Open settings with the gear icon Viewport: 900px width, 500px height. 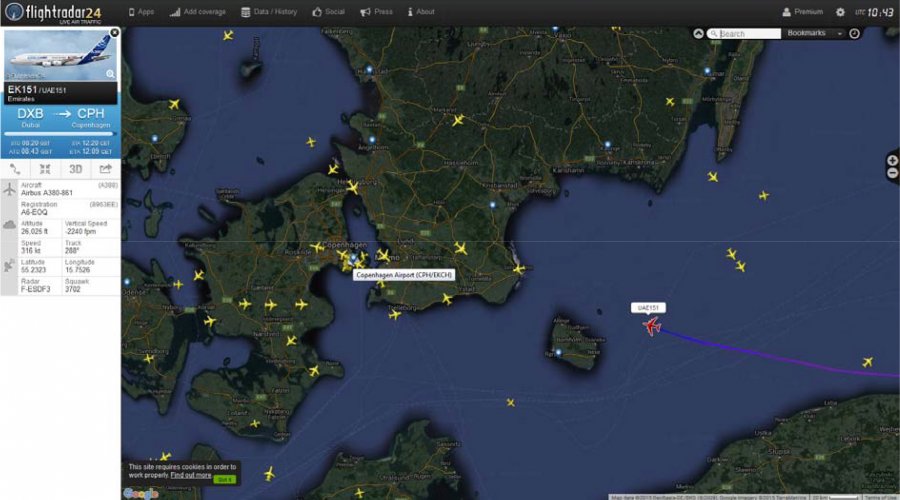point(840,12)
